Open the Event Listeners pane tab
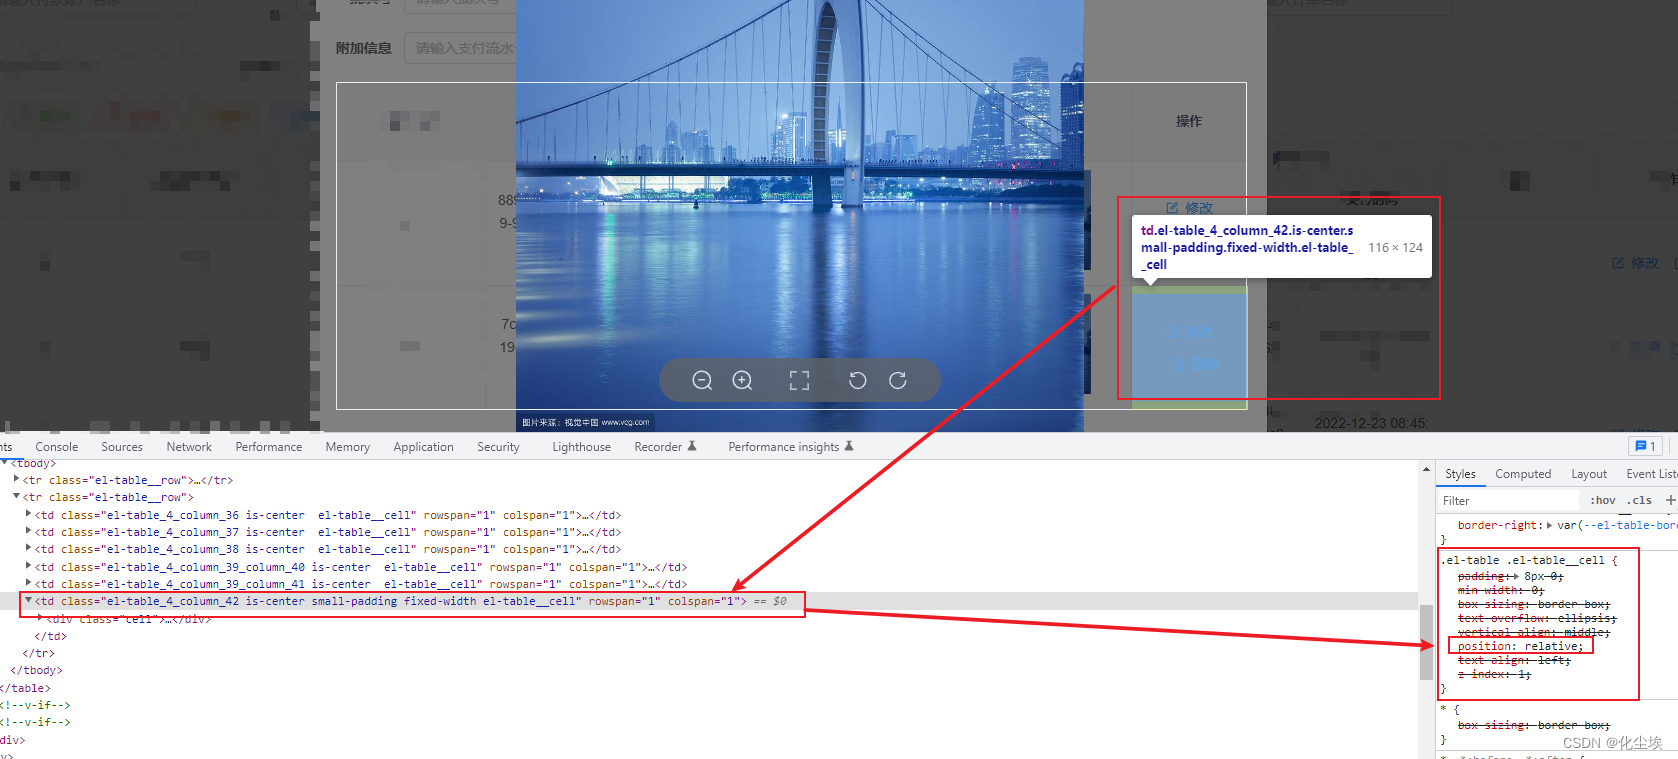This screenshot has height=759, width=1678. (x=1651, y=474)
